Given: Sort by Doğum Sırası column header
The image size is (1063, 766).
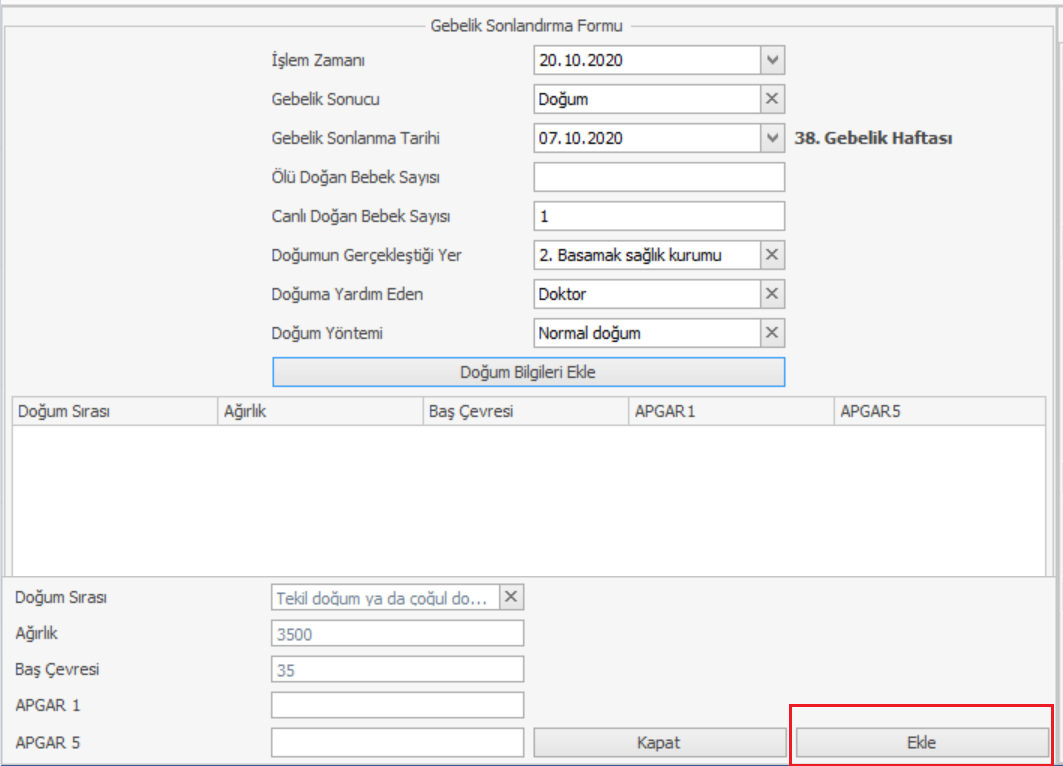Looking at the screenshot, I should [x=114, y=411].
